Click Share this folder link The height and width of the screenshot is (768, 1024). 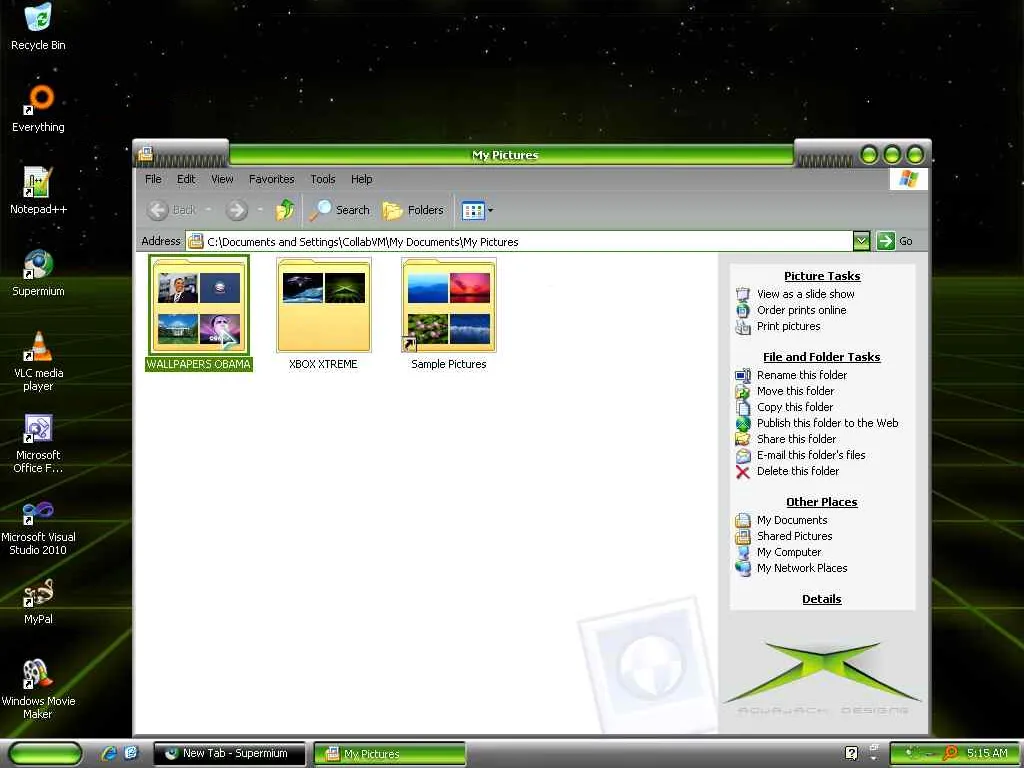[796, 439]
